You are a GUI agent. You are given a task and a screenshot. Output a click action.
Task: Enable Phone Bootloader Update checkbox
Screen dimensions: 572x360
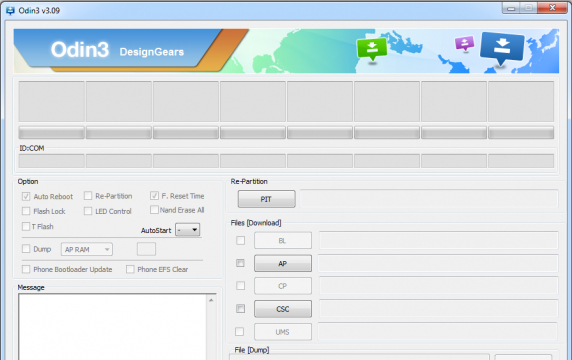[26, 269]
